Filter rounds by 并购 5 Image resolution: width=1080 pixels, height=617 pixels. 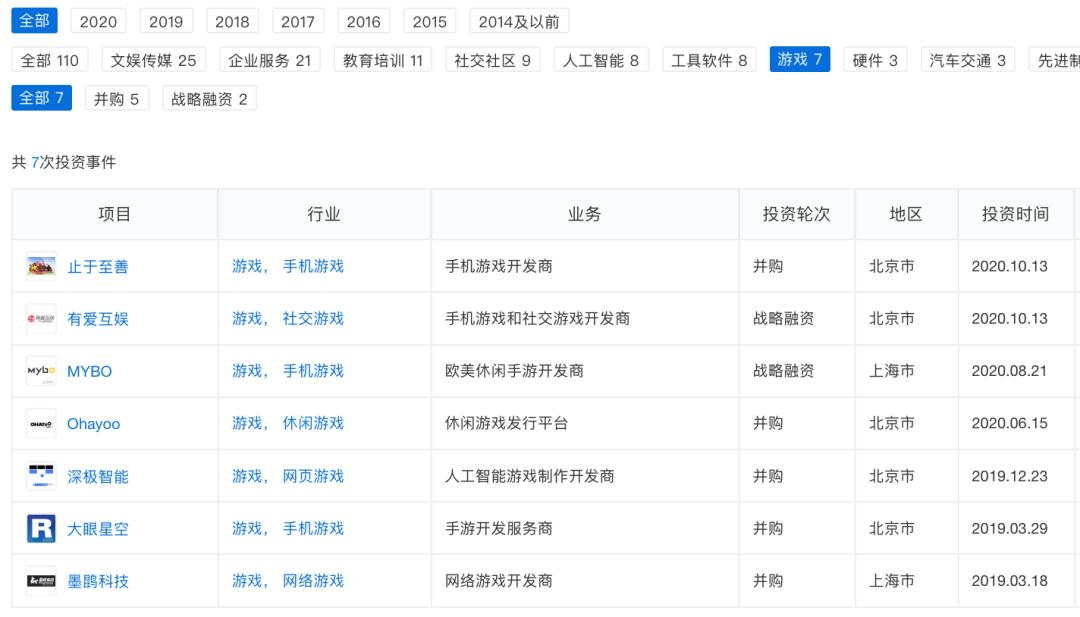tap(116, 99)
